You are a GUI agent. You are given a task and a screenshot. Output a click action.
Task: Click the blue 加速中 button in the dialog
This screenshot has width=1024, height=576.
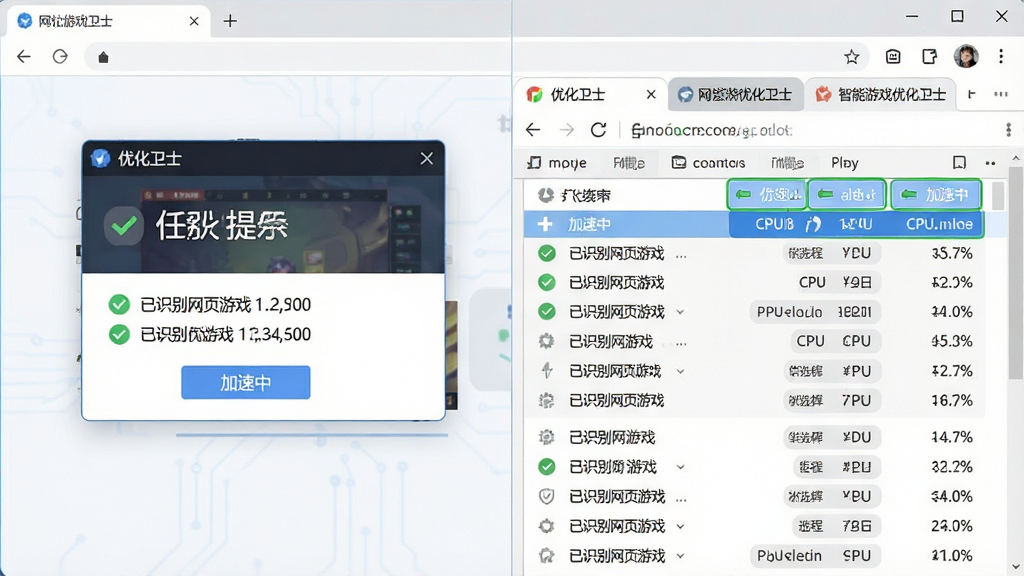246,383
